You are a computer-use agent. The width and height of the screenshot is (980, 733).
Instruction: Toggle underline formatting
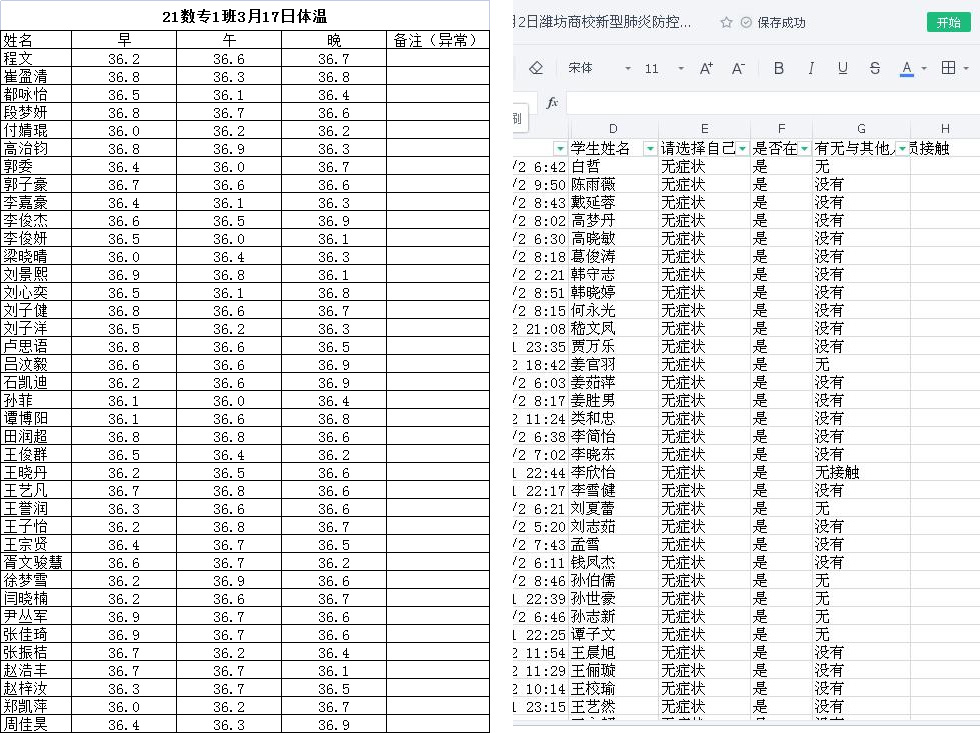pyautogui.click(x=842, y=68)
